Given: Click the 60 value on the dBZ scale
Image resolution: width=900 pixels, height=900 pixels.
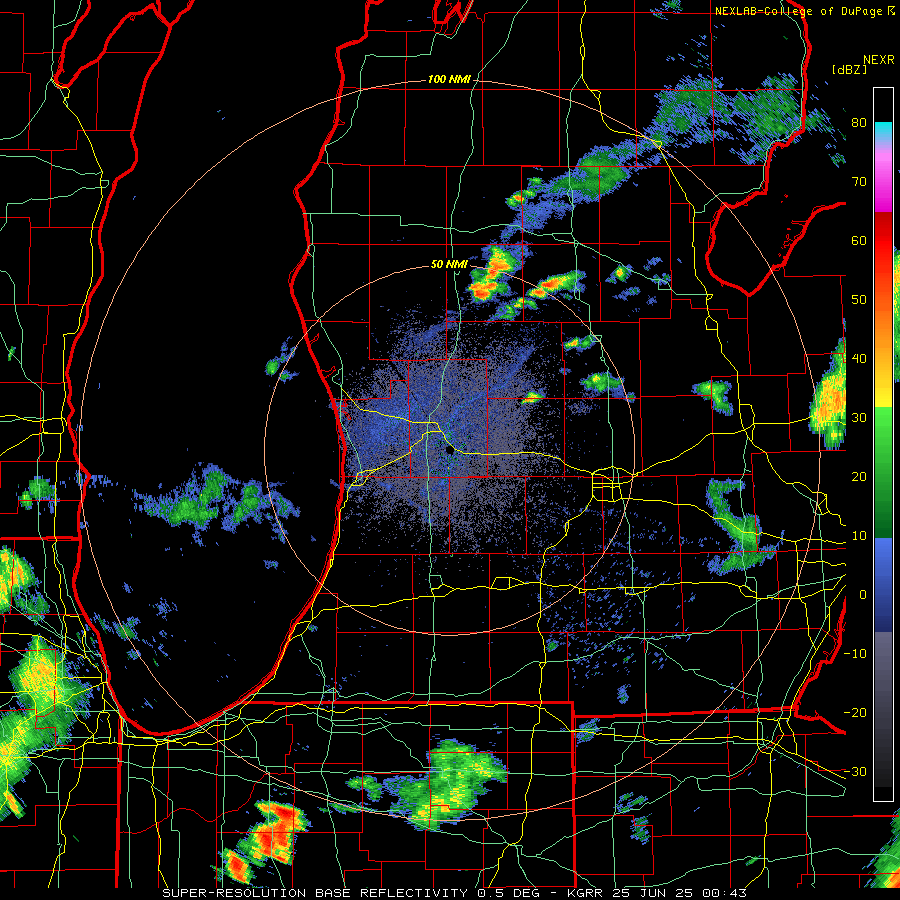Looking at the screenshot, I should pos(859,240).
